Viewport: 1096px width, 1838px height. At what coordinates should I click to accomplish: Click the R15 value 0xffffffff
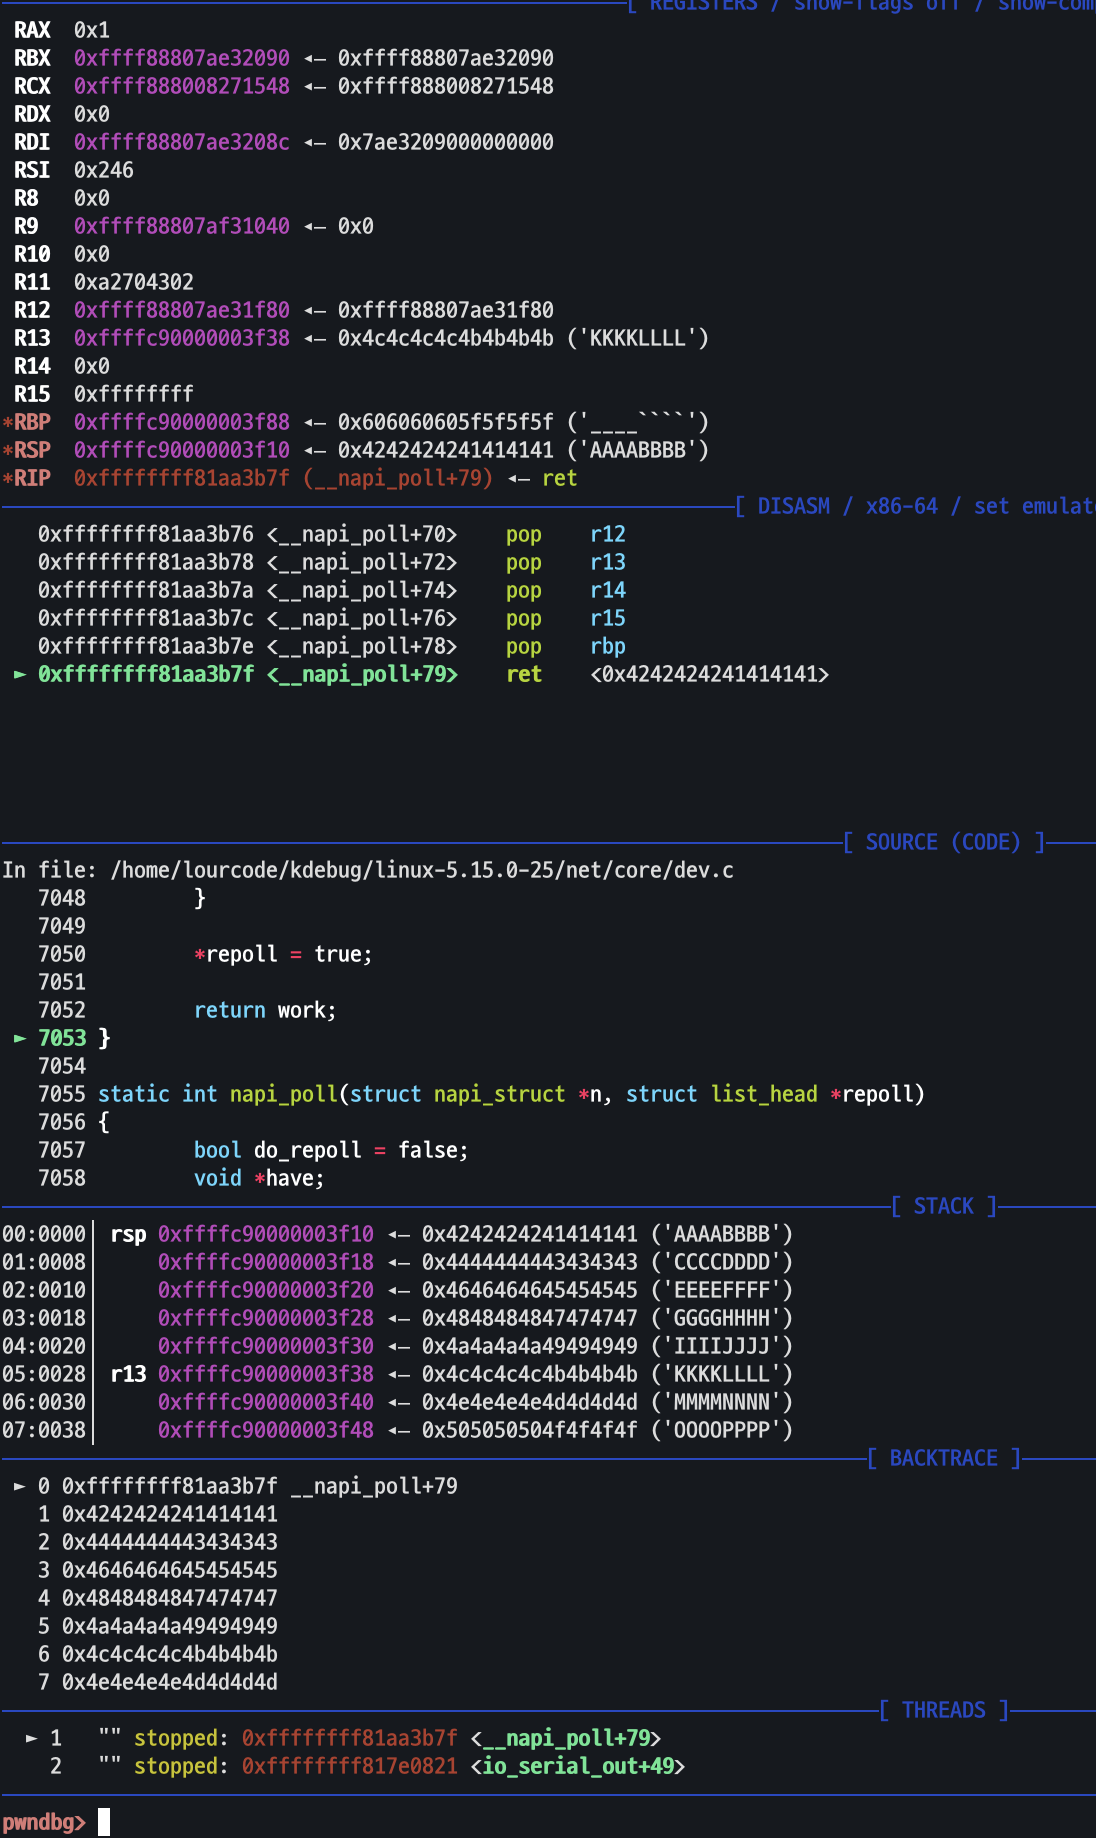pos(134,394)
